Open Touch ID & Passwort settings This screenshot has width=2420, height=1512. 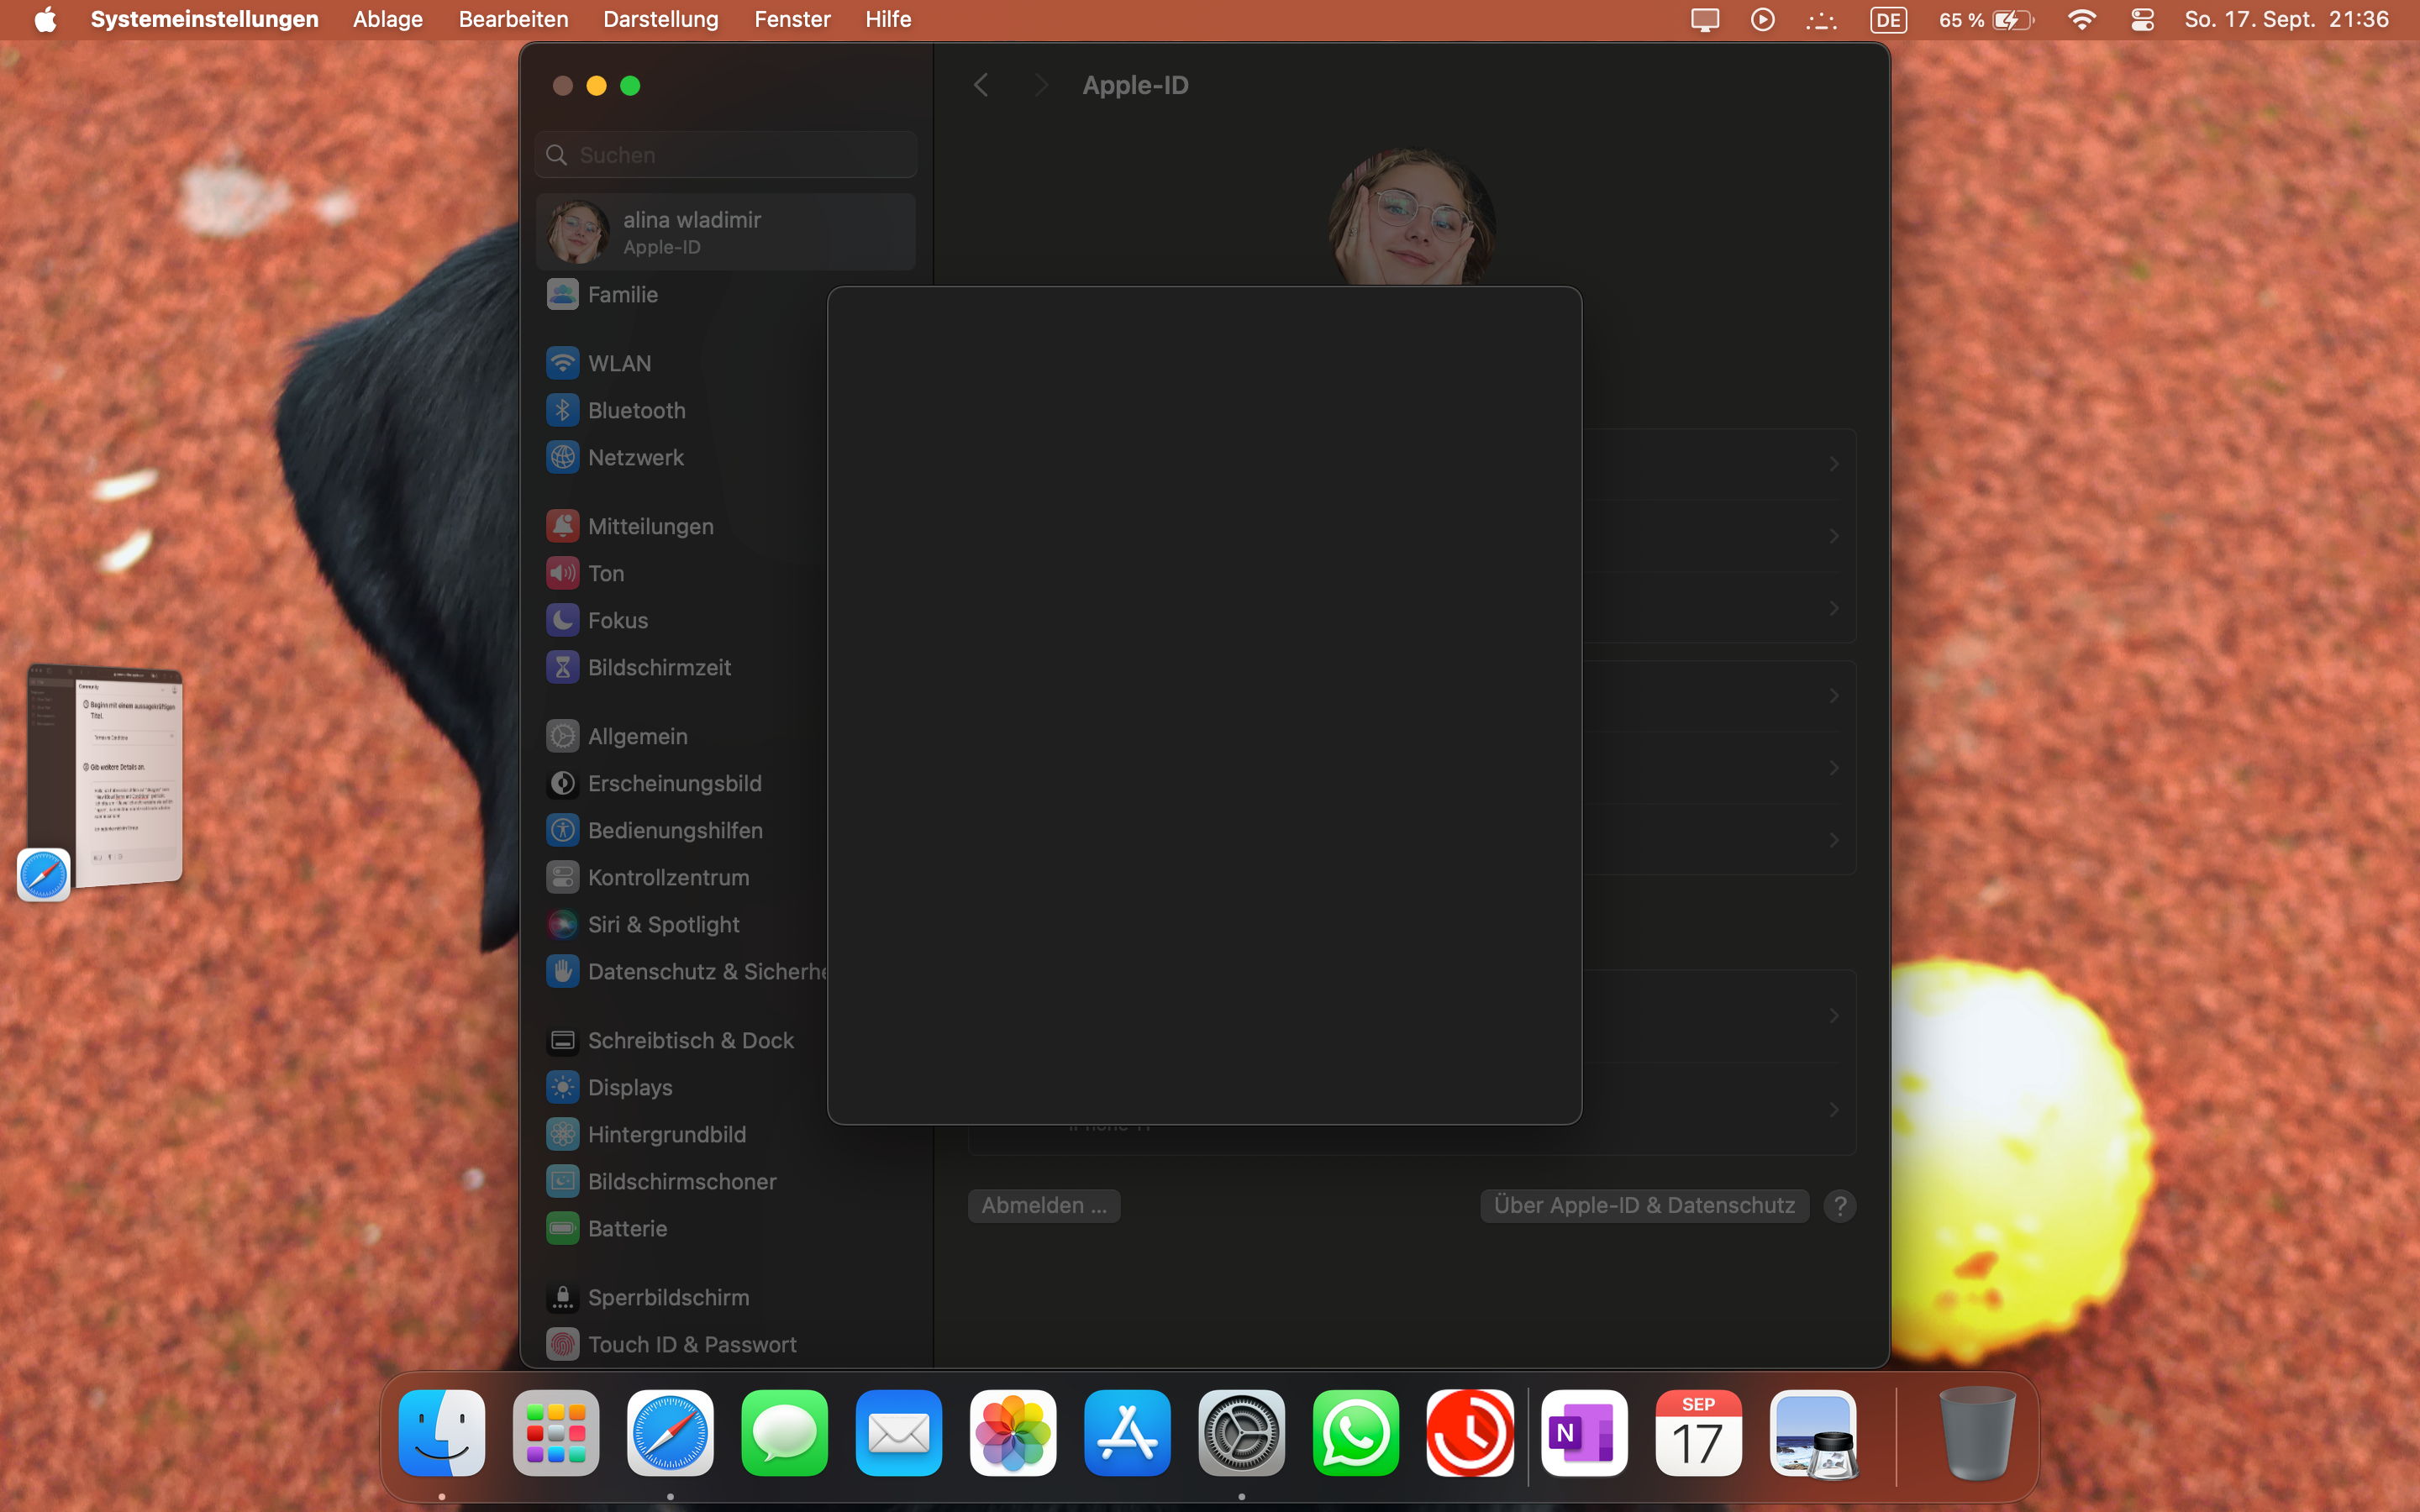tap(691, 1344)
